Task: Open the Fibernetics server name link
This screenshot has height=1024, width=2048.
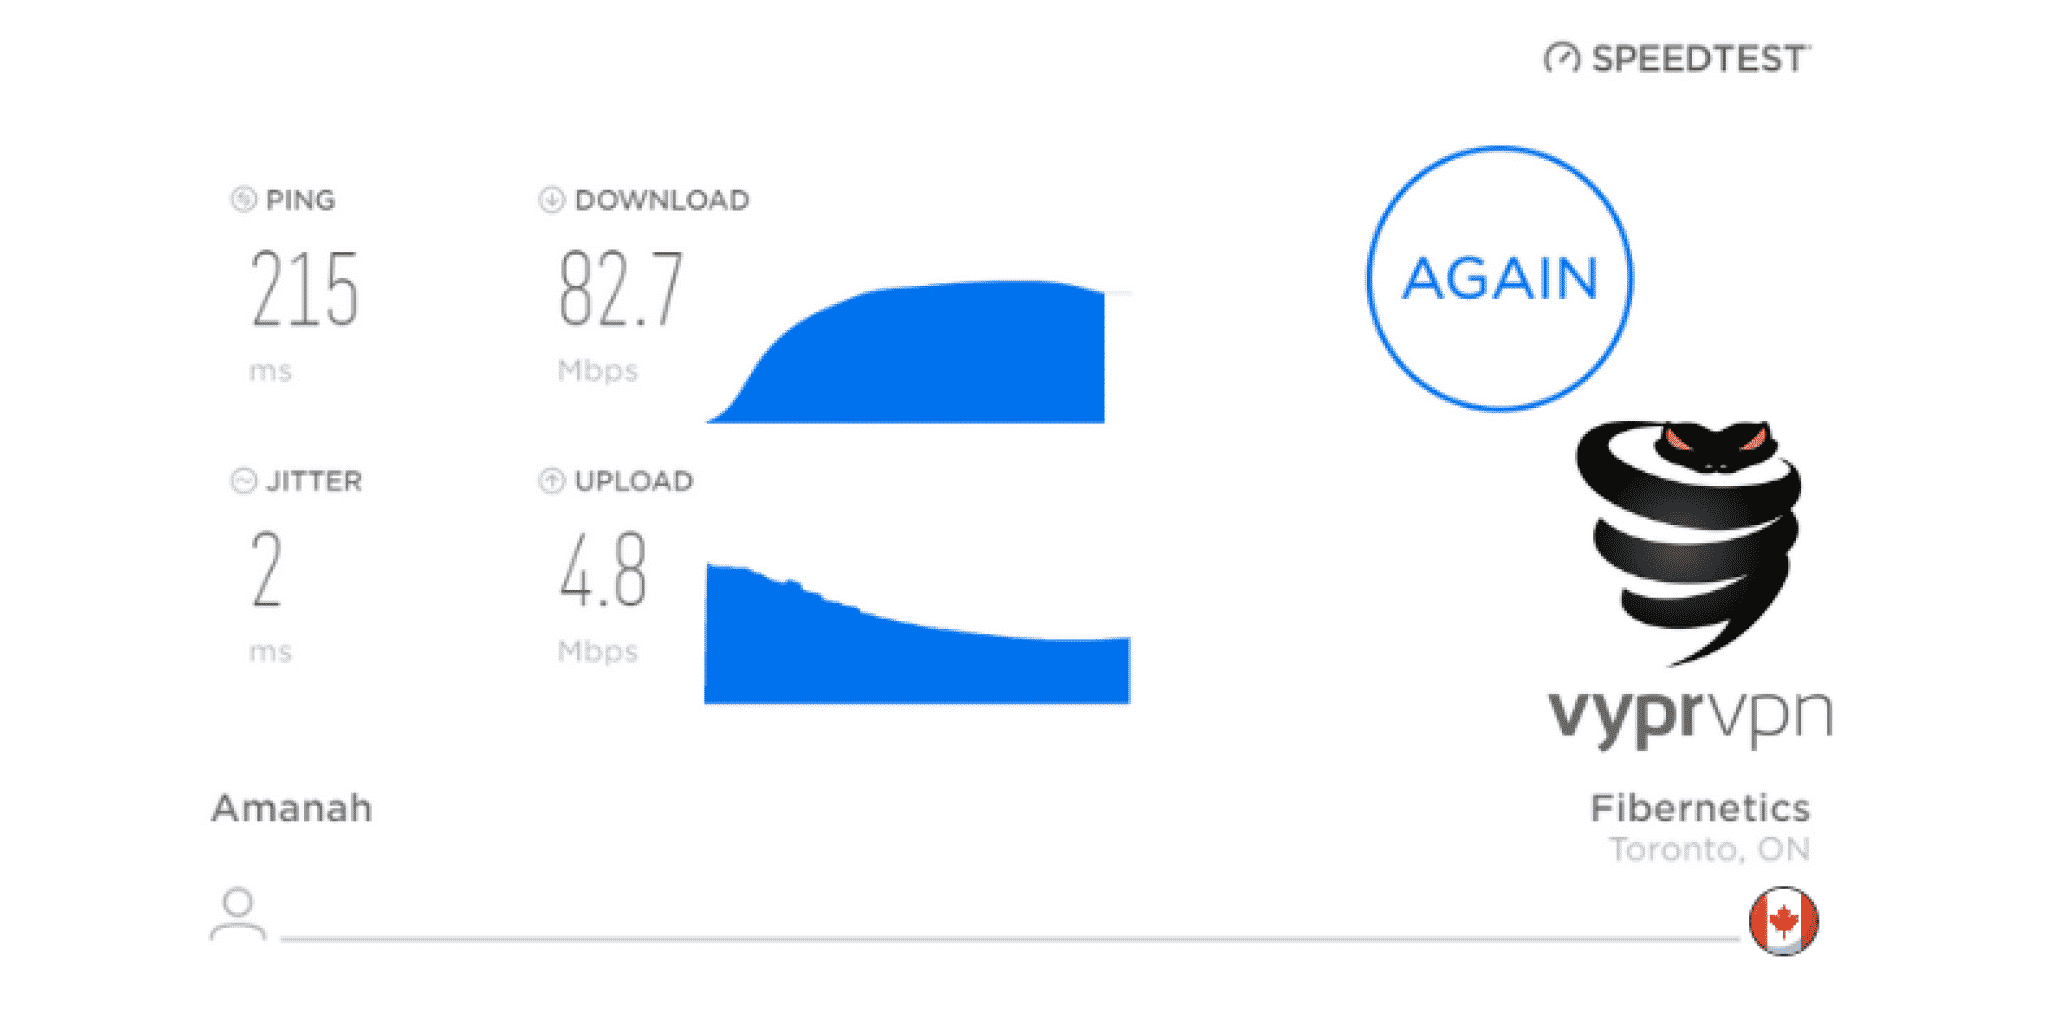Action: (1700, 807)
